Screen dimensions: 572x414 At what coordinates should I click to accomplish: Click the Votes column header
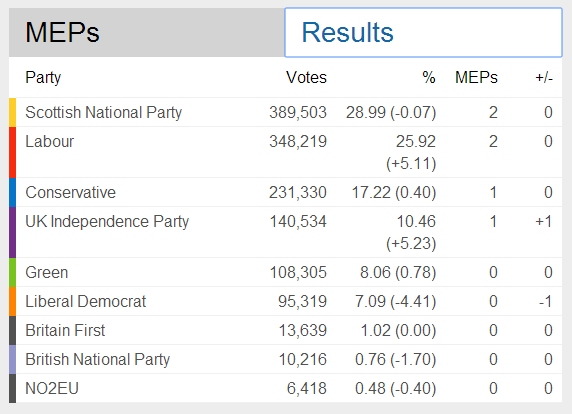coord(306,77)
